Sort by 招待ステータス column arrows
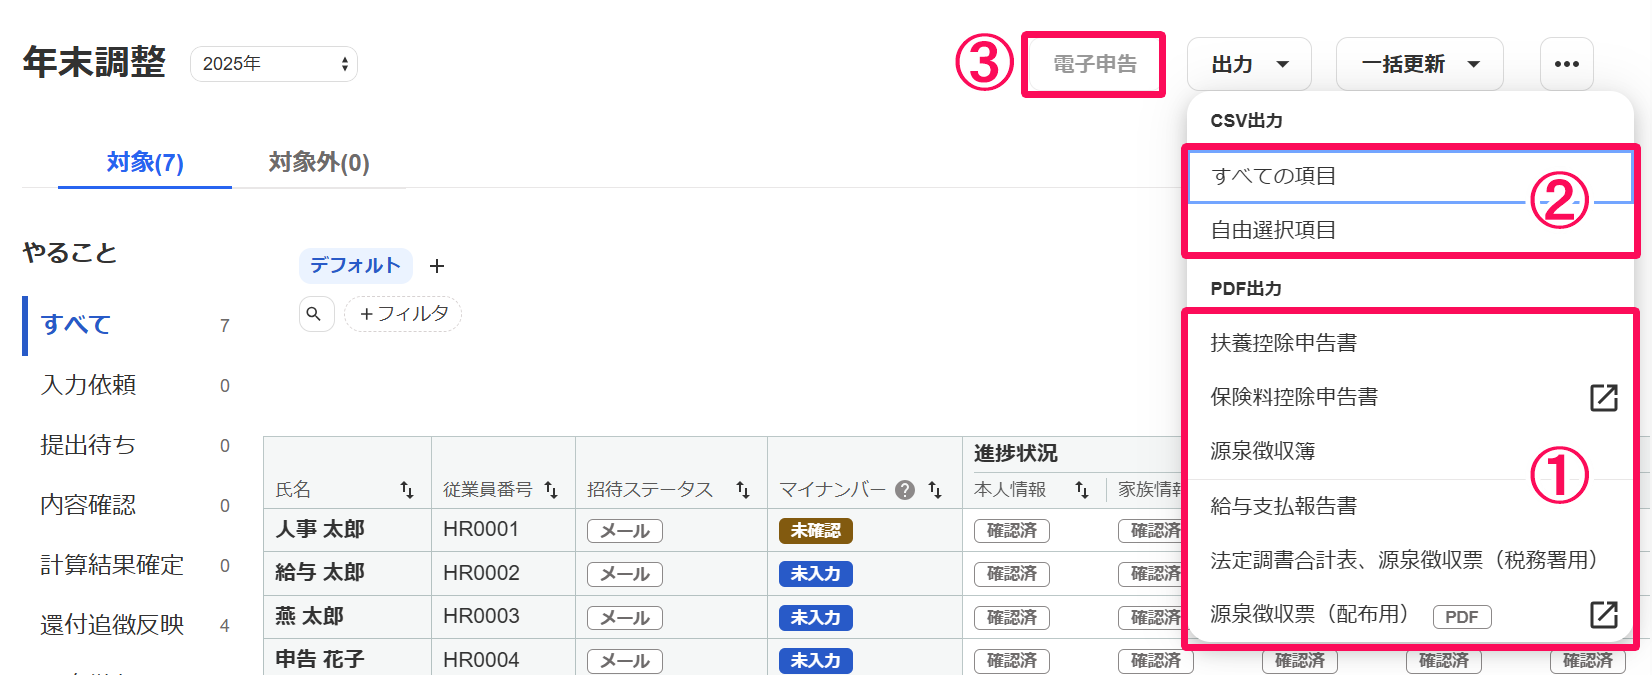The height and width of the screenshot is (675, 1652). (x=743, y=490)
